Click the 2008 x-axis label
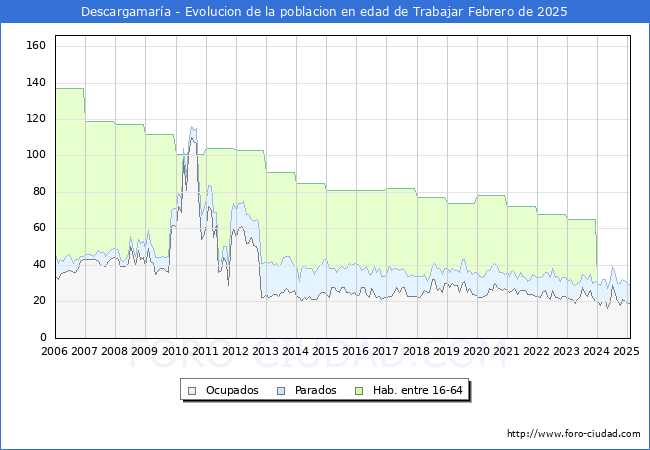Screen dimensions: 650x450 click(114, 351)
